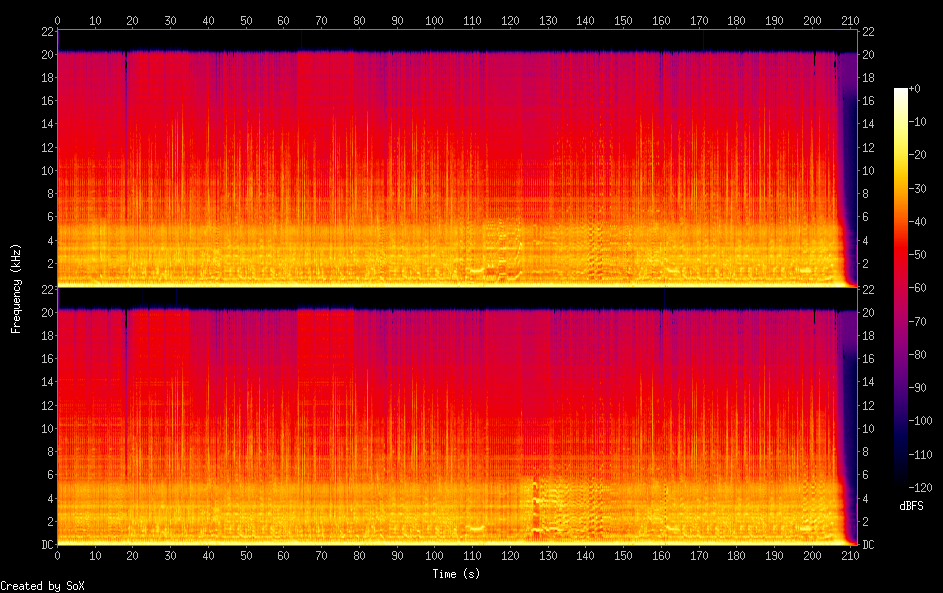Select the +0 label on the dBFS scale
Screen dimensions: 943x593
(x=915, y=89)
